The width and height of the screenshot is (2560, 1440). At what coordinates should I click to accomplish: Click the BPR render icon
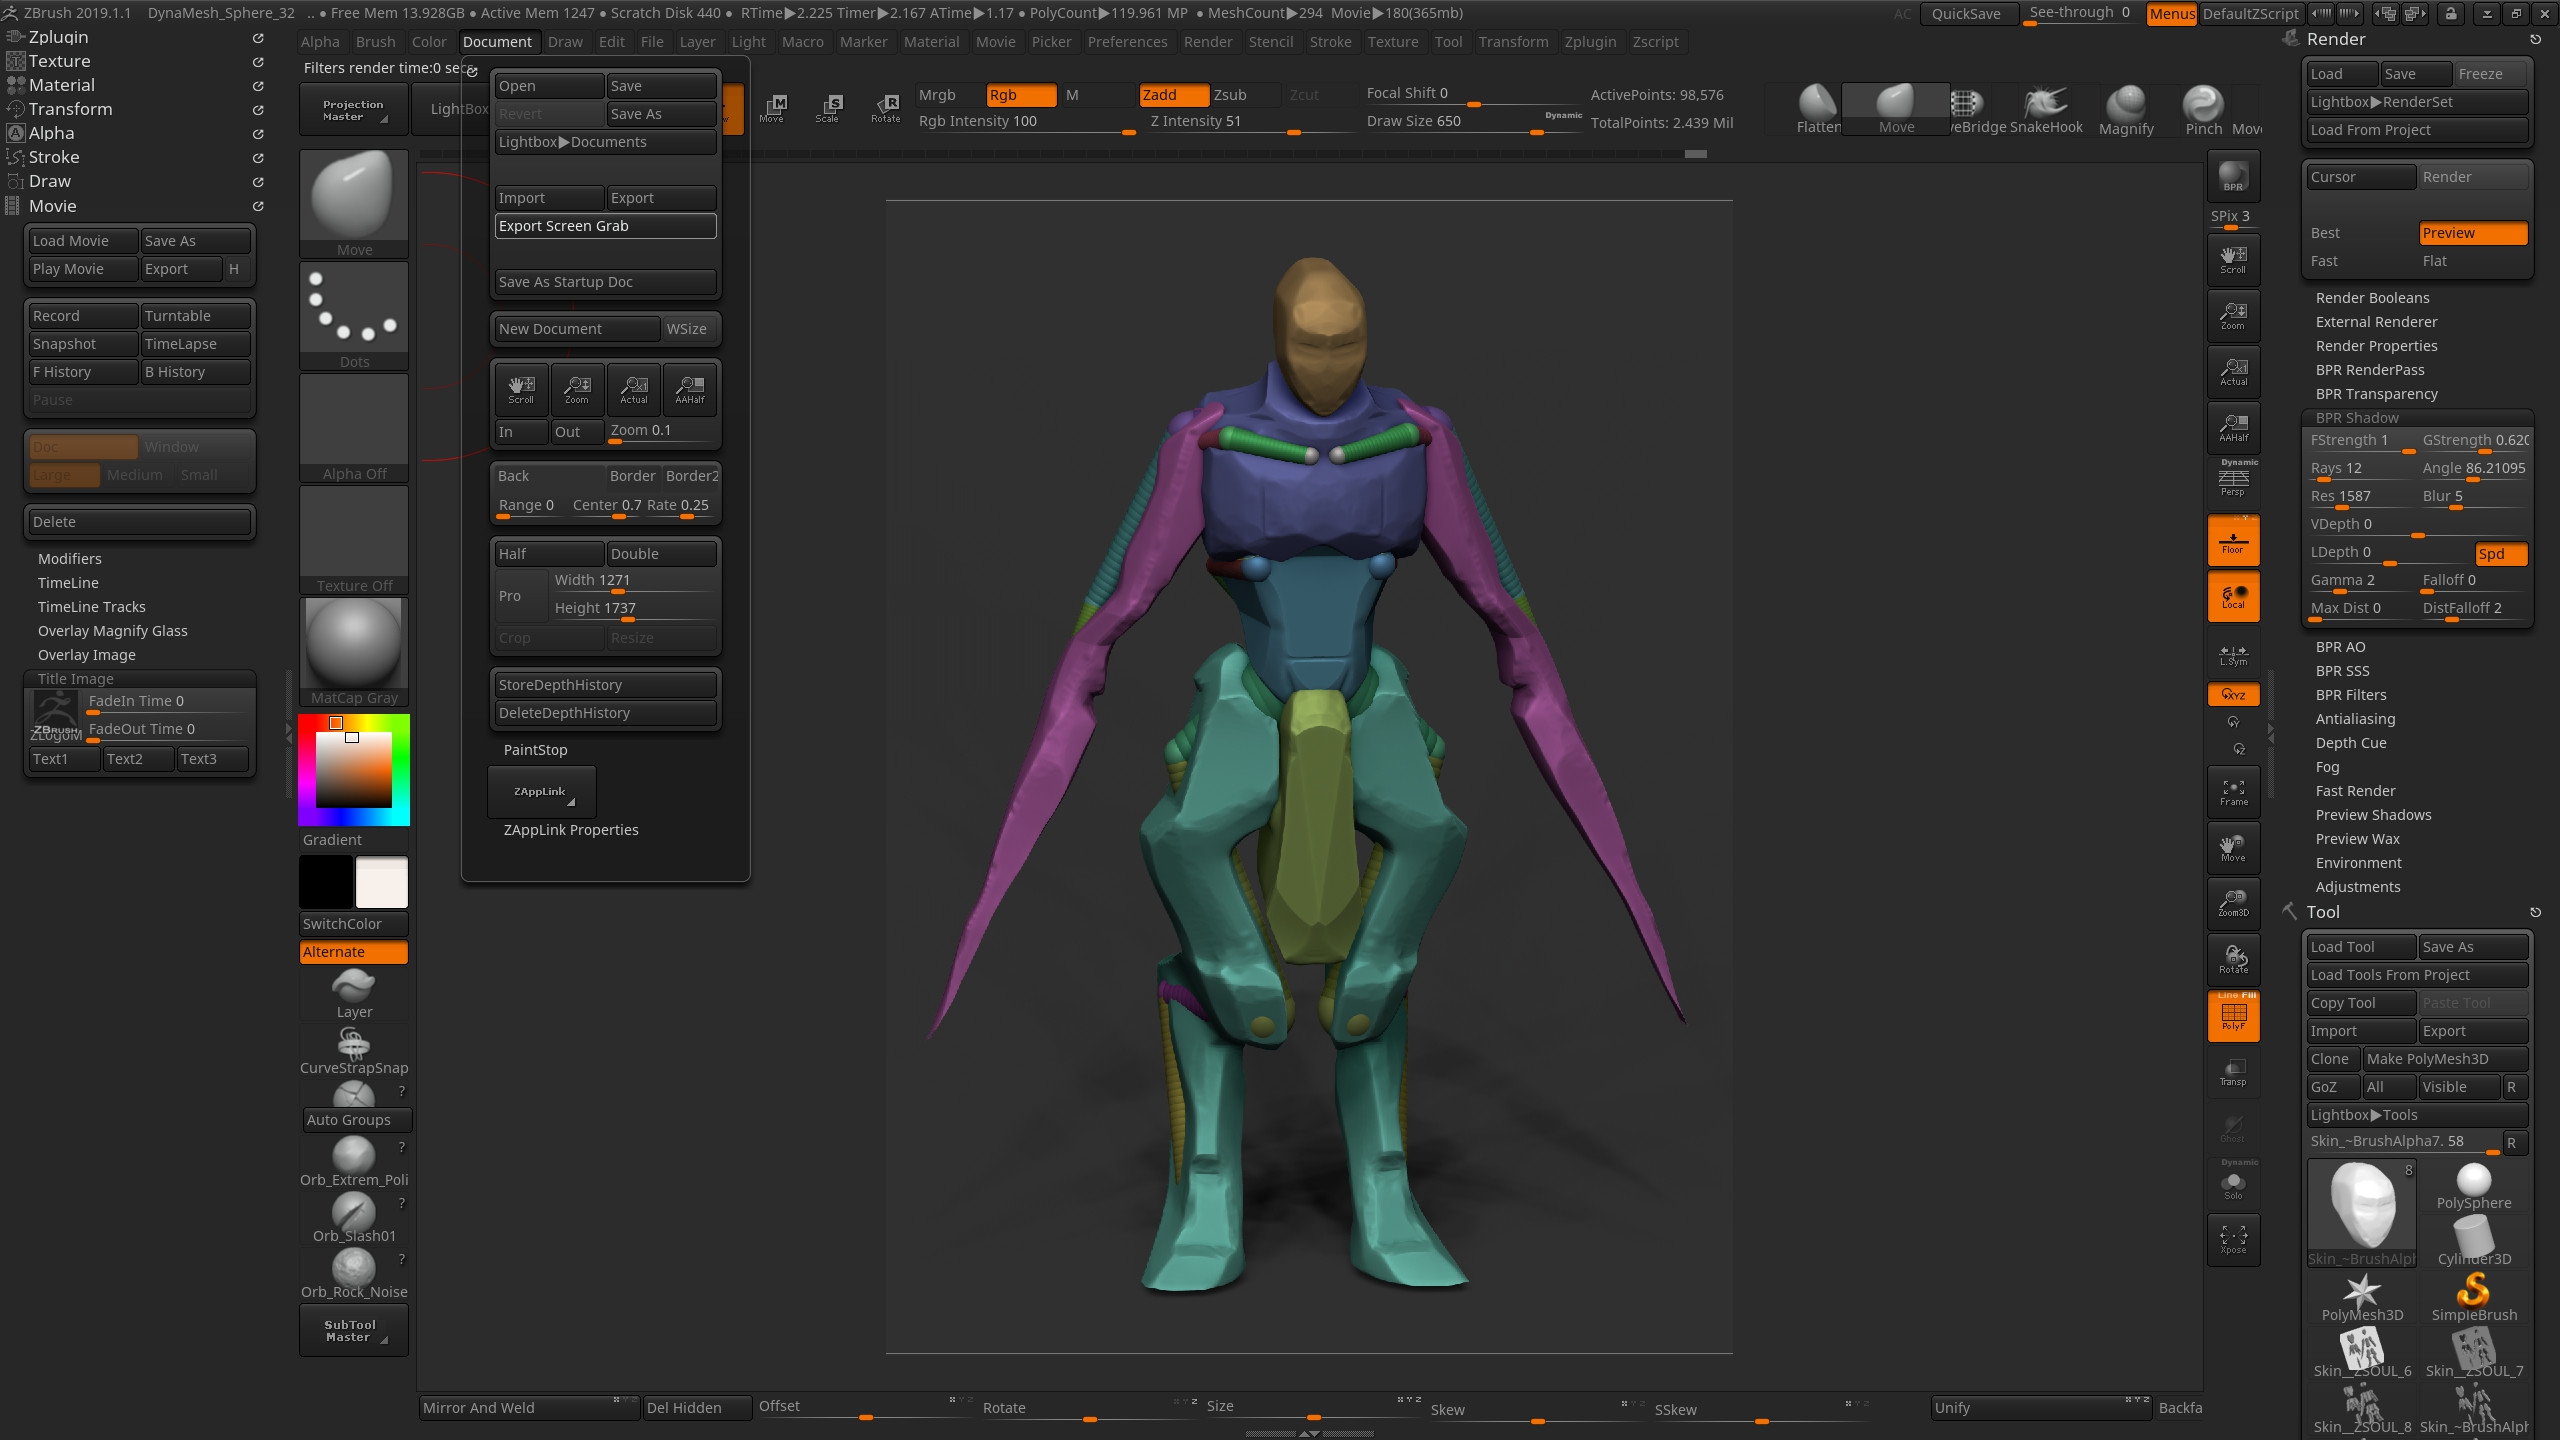2233,177
